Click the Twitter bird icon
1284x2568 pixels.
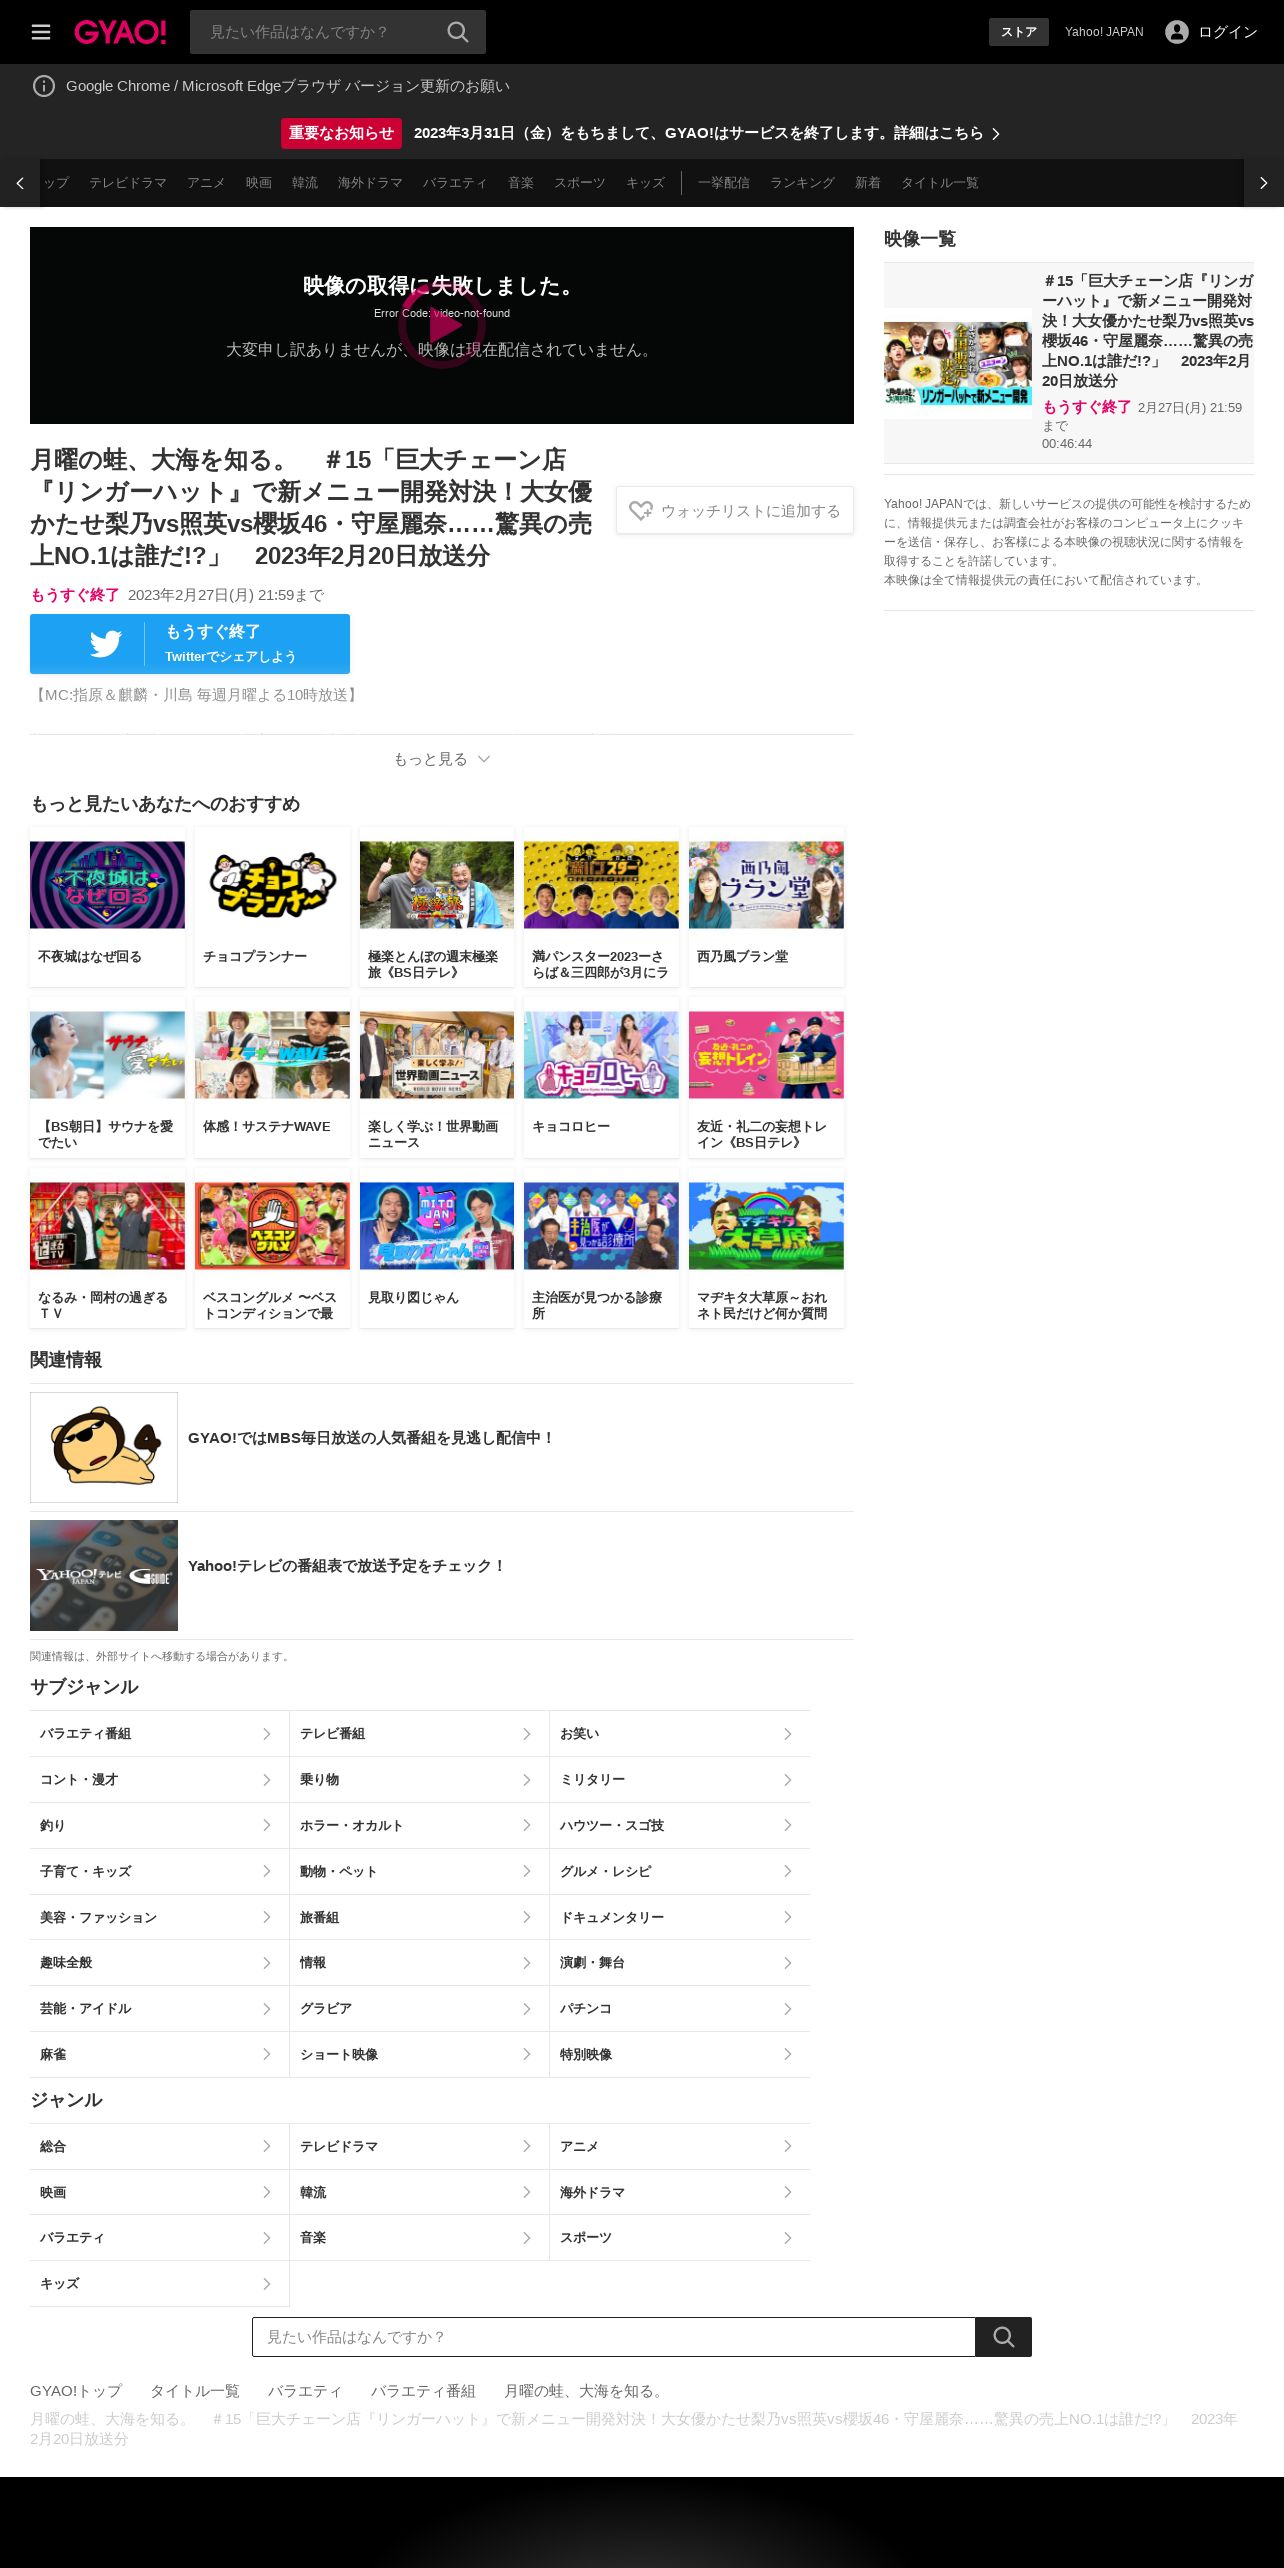point(105,644)
